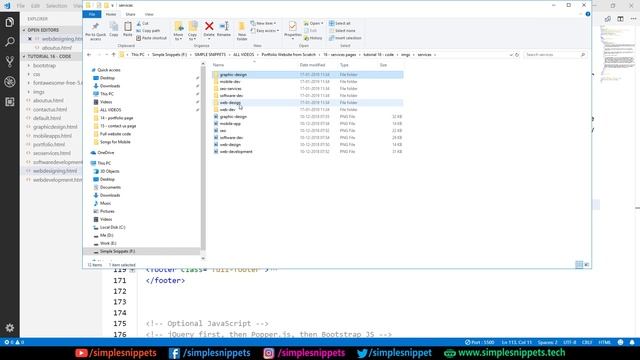Open VS Code Debug icon in activity bar

(9, 82)
